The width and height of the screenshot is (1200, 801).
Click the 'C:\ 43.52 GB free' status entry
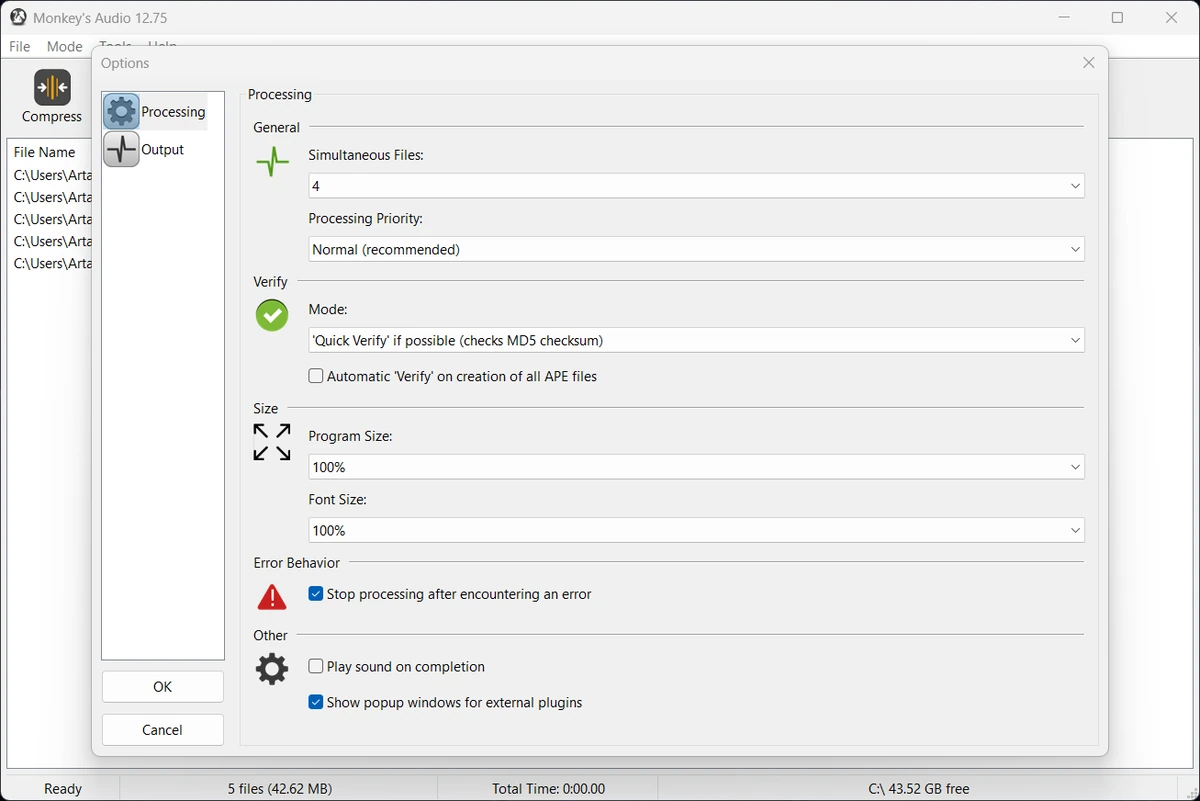pyautogui.click(x=919, y=789)
